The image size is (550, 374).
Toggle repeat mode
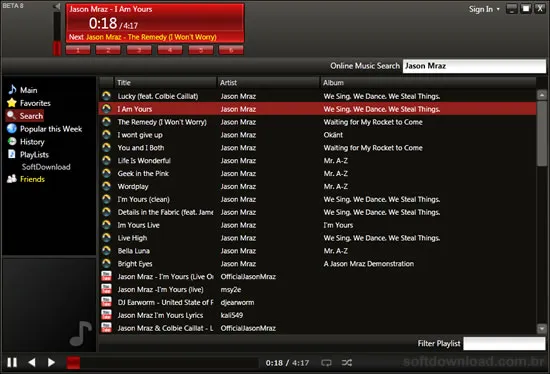tap(326, 363)
